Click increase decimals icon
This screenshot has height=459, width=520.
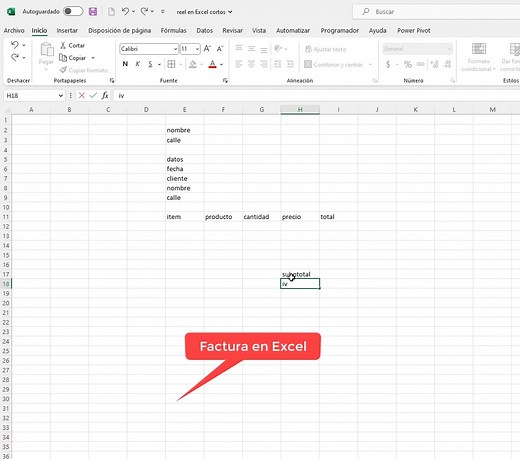[x=434, y=64]
